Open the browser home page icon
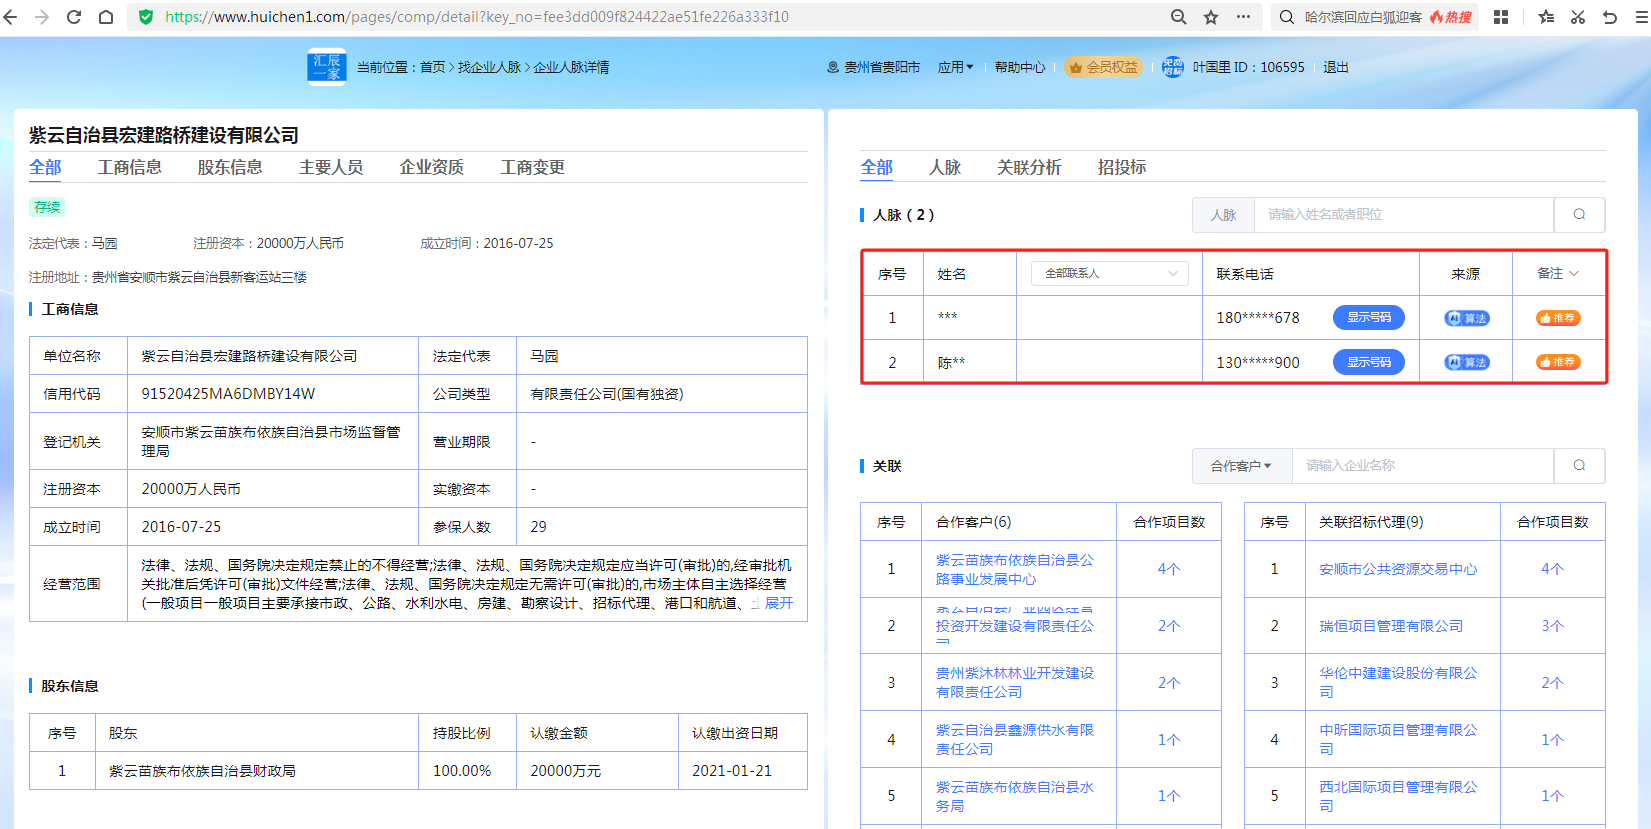This screenshot has width=1651, height=829. pos(106,17)
